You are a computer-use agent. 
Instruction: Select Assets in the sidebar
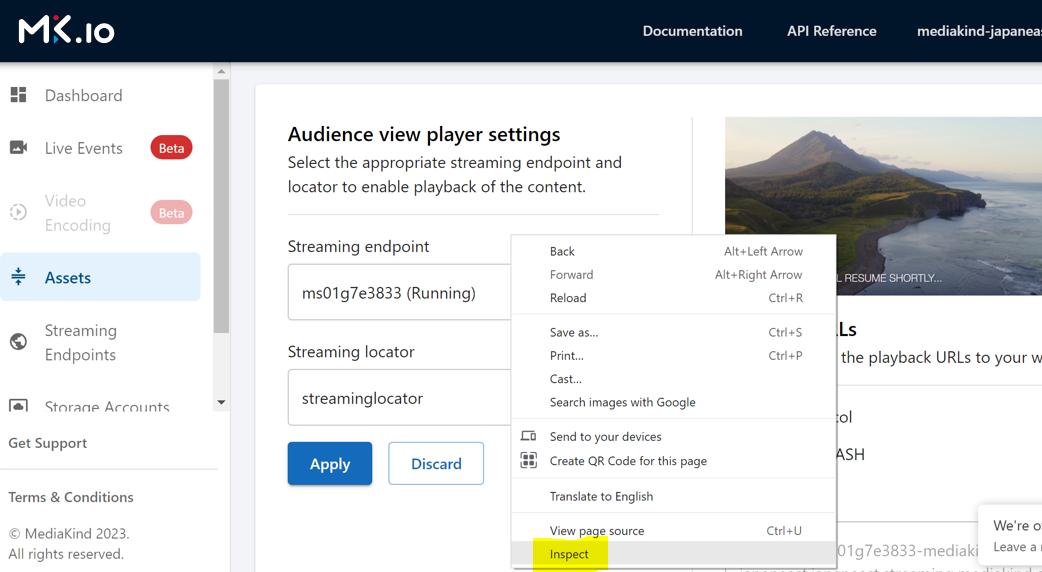[100, 277]
